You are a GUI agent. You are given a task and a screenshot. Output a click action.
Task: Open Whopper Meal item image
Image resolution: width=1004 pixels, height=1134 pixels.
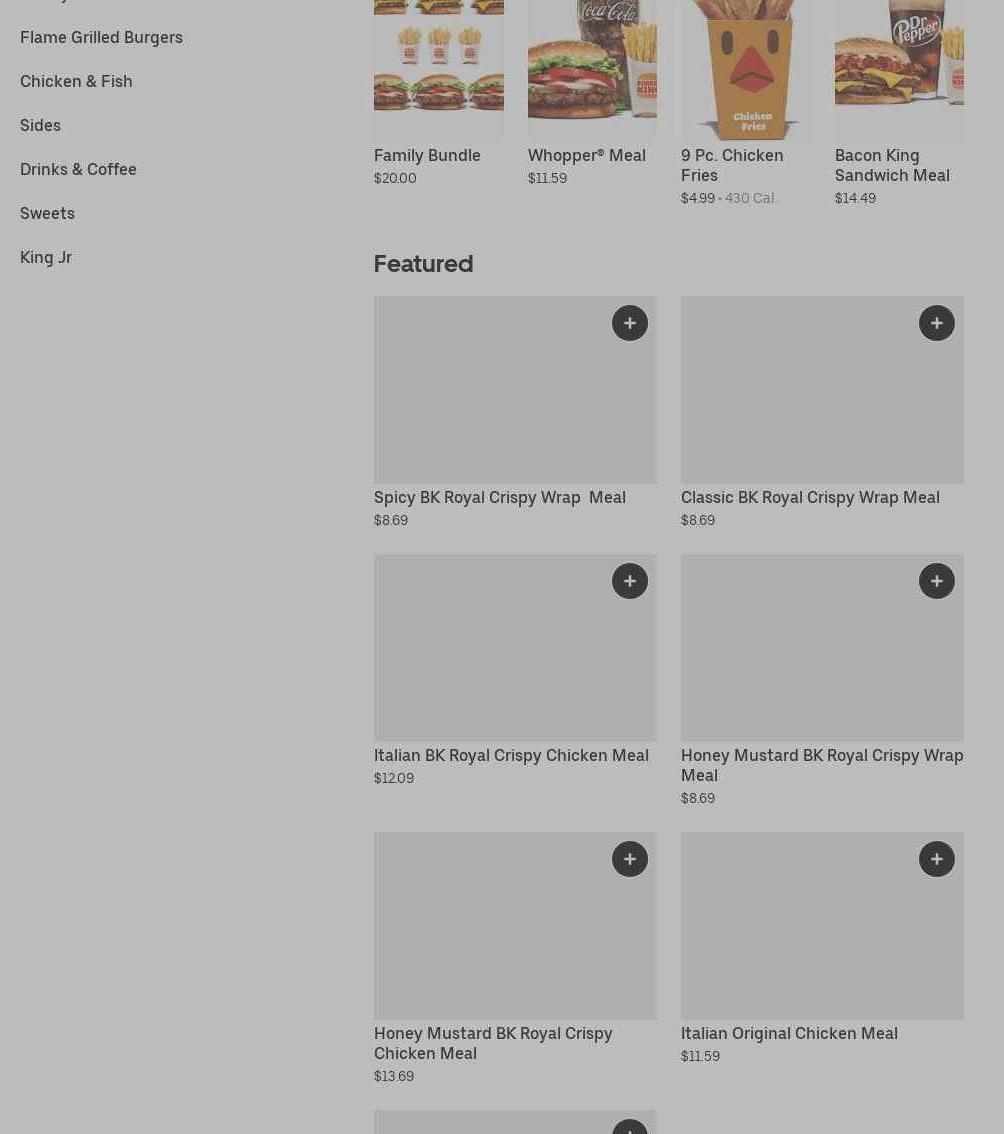[592, 69]
